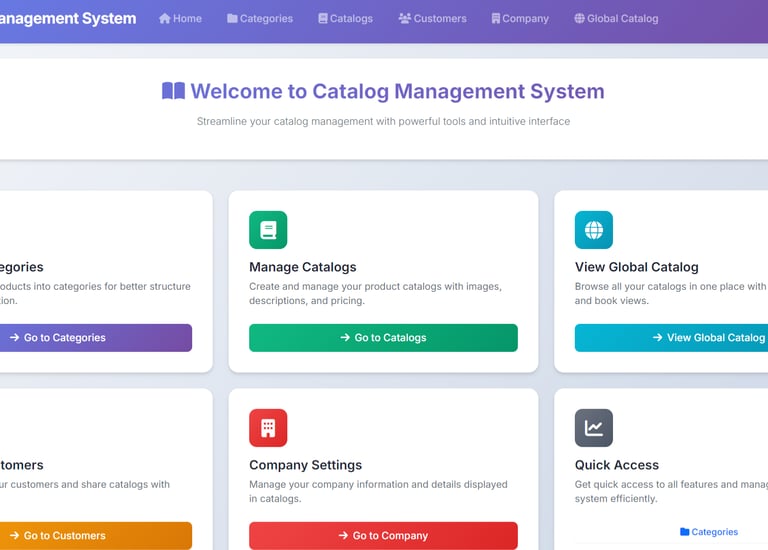Click the Quick Access card title
This screenshot has height=550, width=768.
pos(617,465)
